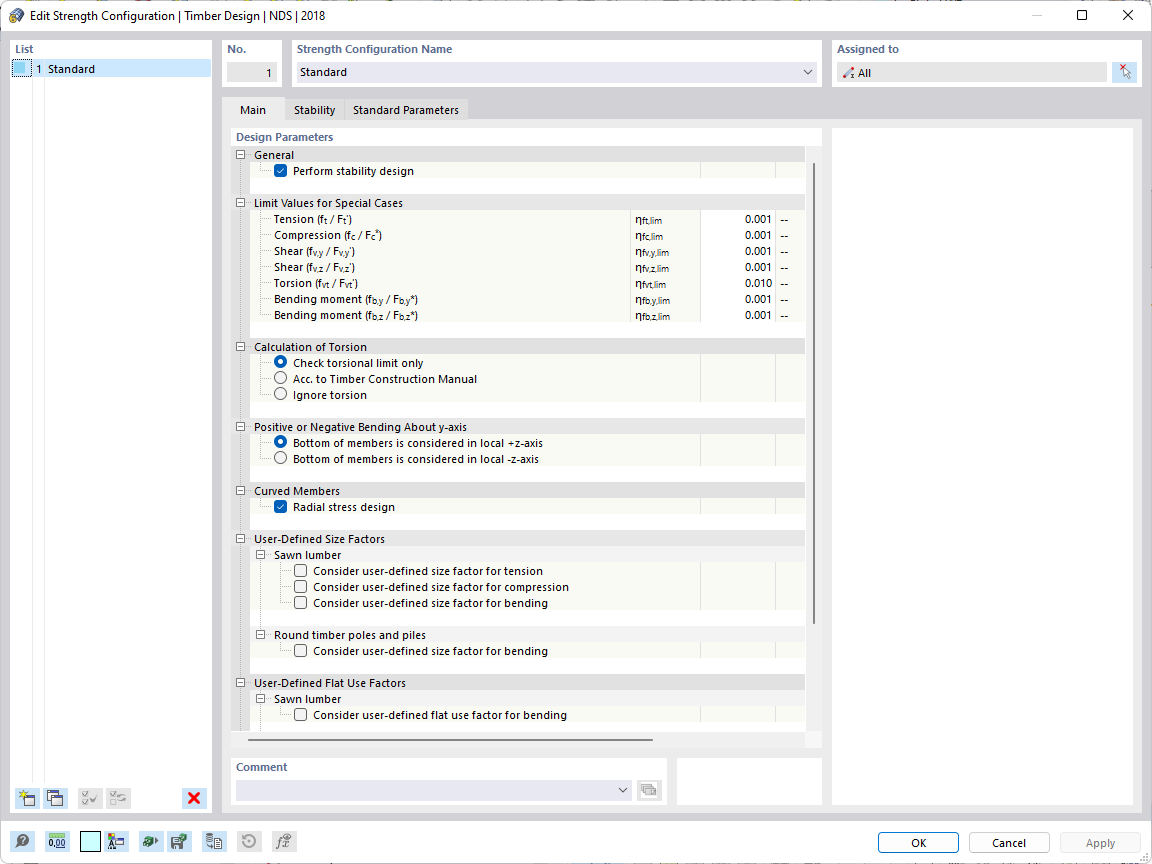Create a new strength configuration in List
This screenshot has height=864, width=1152.
pos(27,798)
